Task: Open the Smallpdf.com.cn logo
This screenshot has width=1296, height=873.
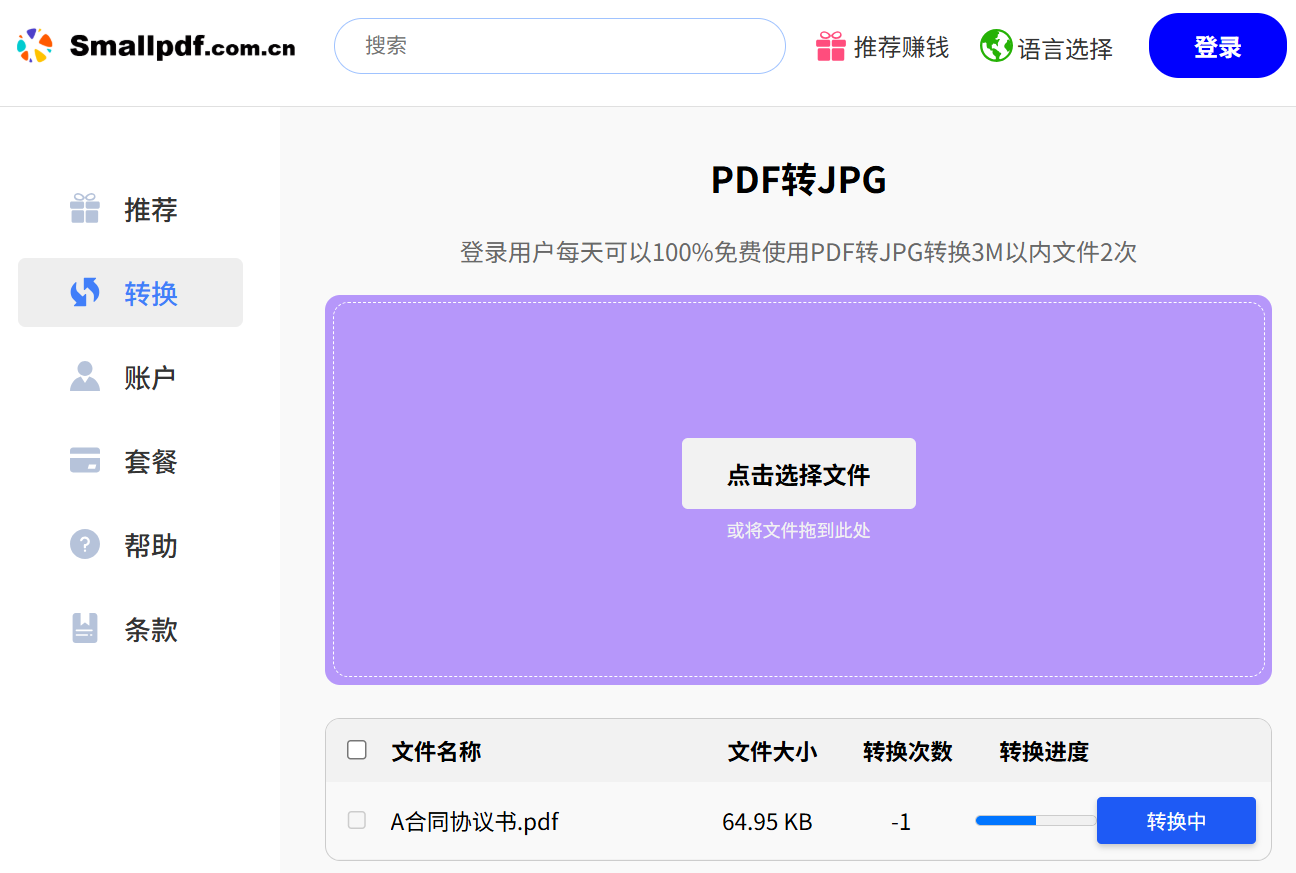Action: tap(155, 45)
